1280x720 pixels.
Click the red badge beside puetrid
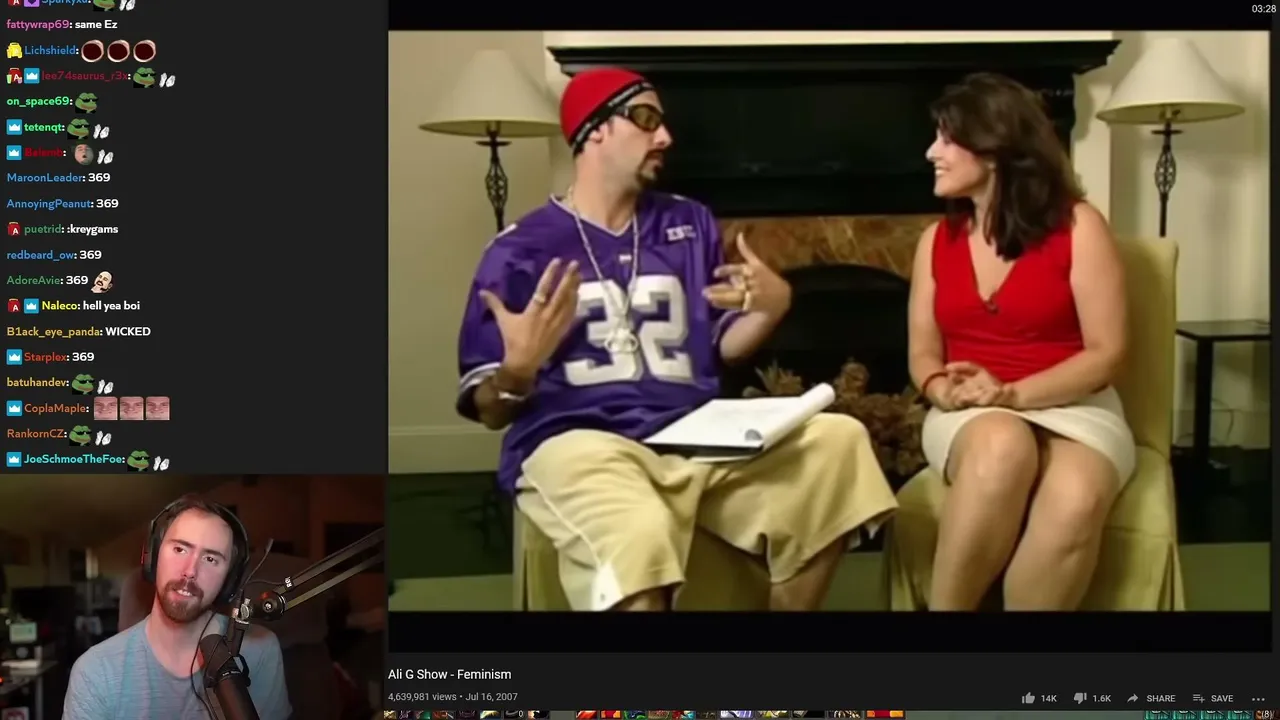pyautogui.click(x=14, y=229)
